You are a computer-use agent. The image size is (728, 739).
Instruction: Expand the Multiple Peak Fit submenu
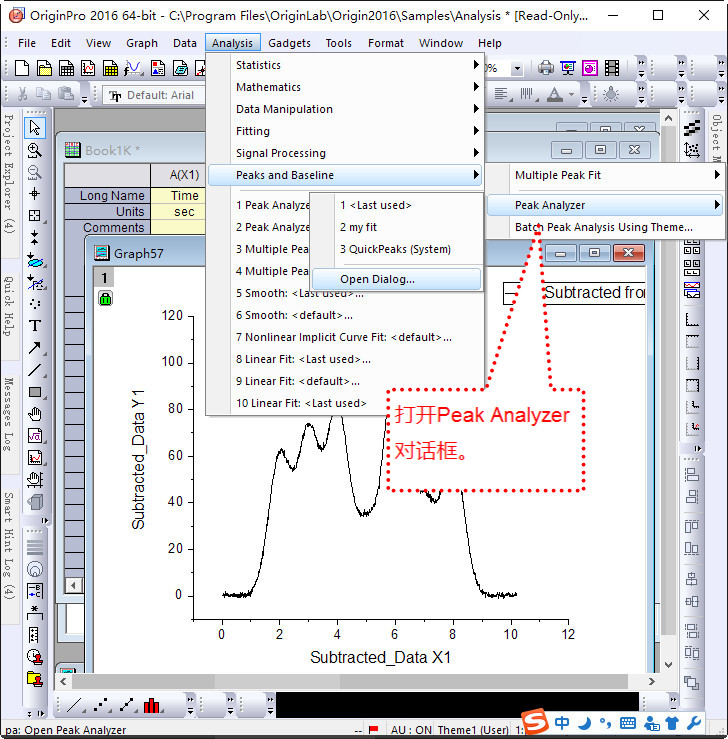(x=616, y=175)
